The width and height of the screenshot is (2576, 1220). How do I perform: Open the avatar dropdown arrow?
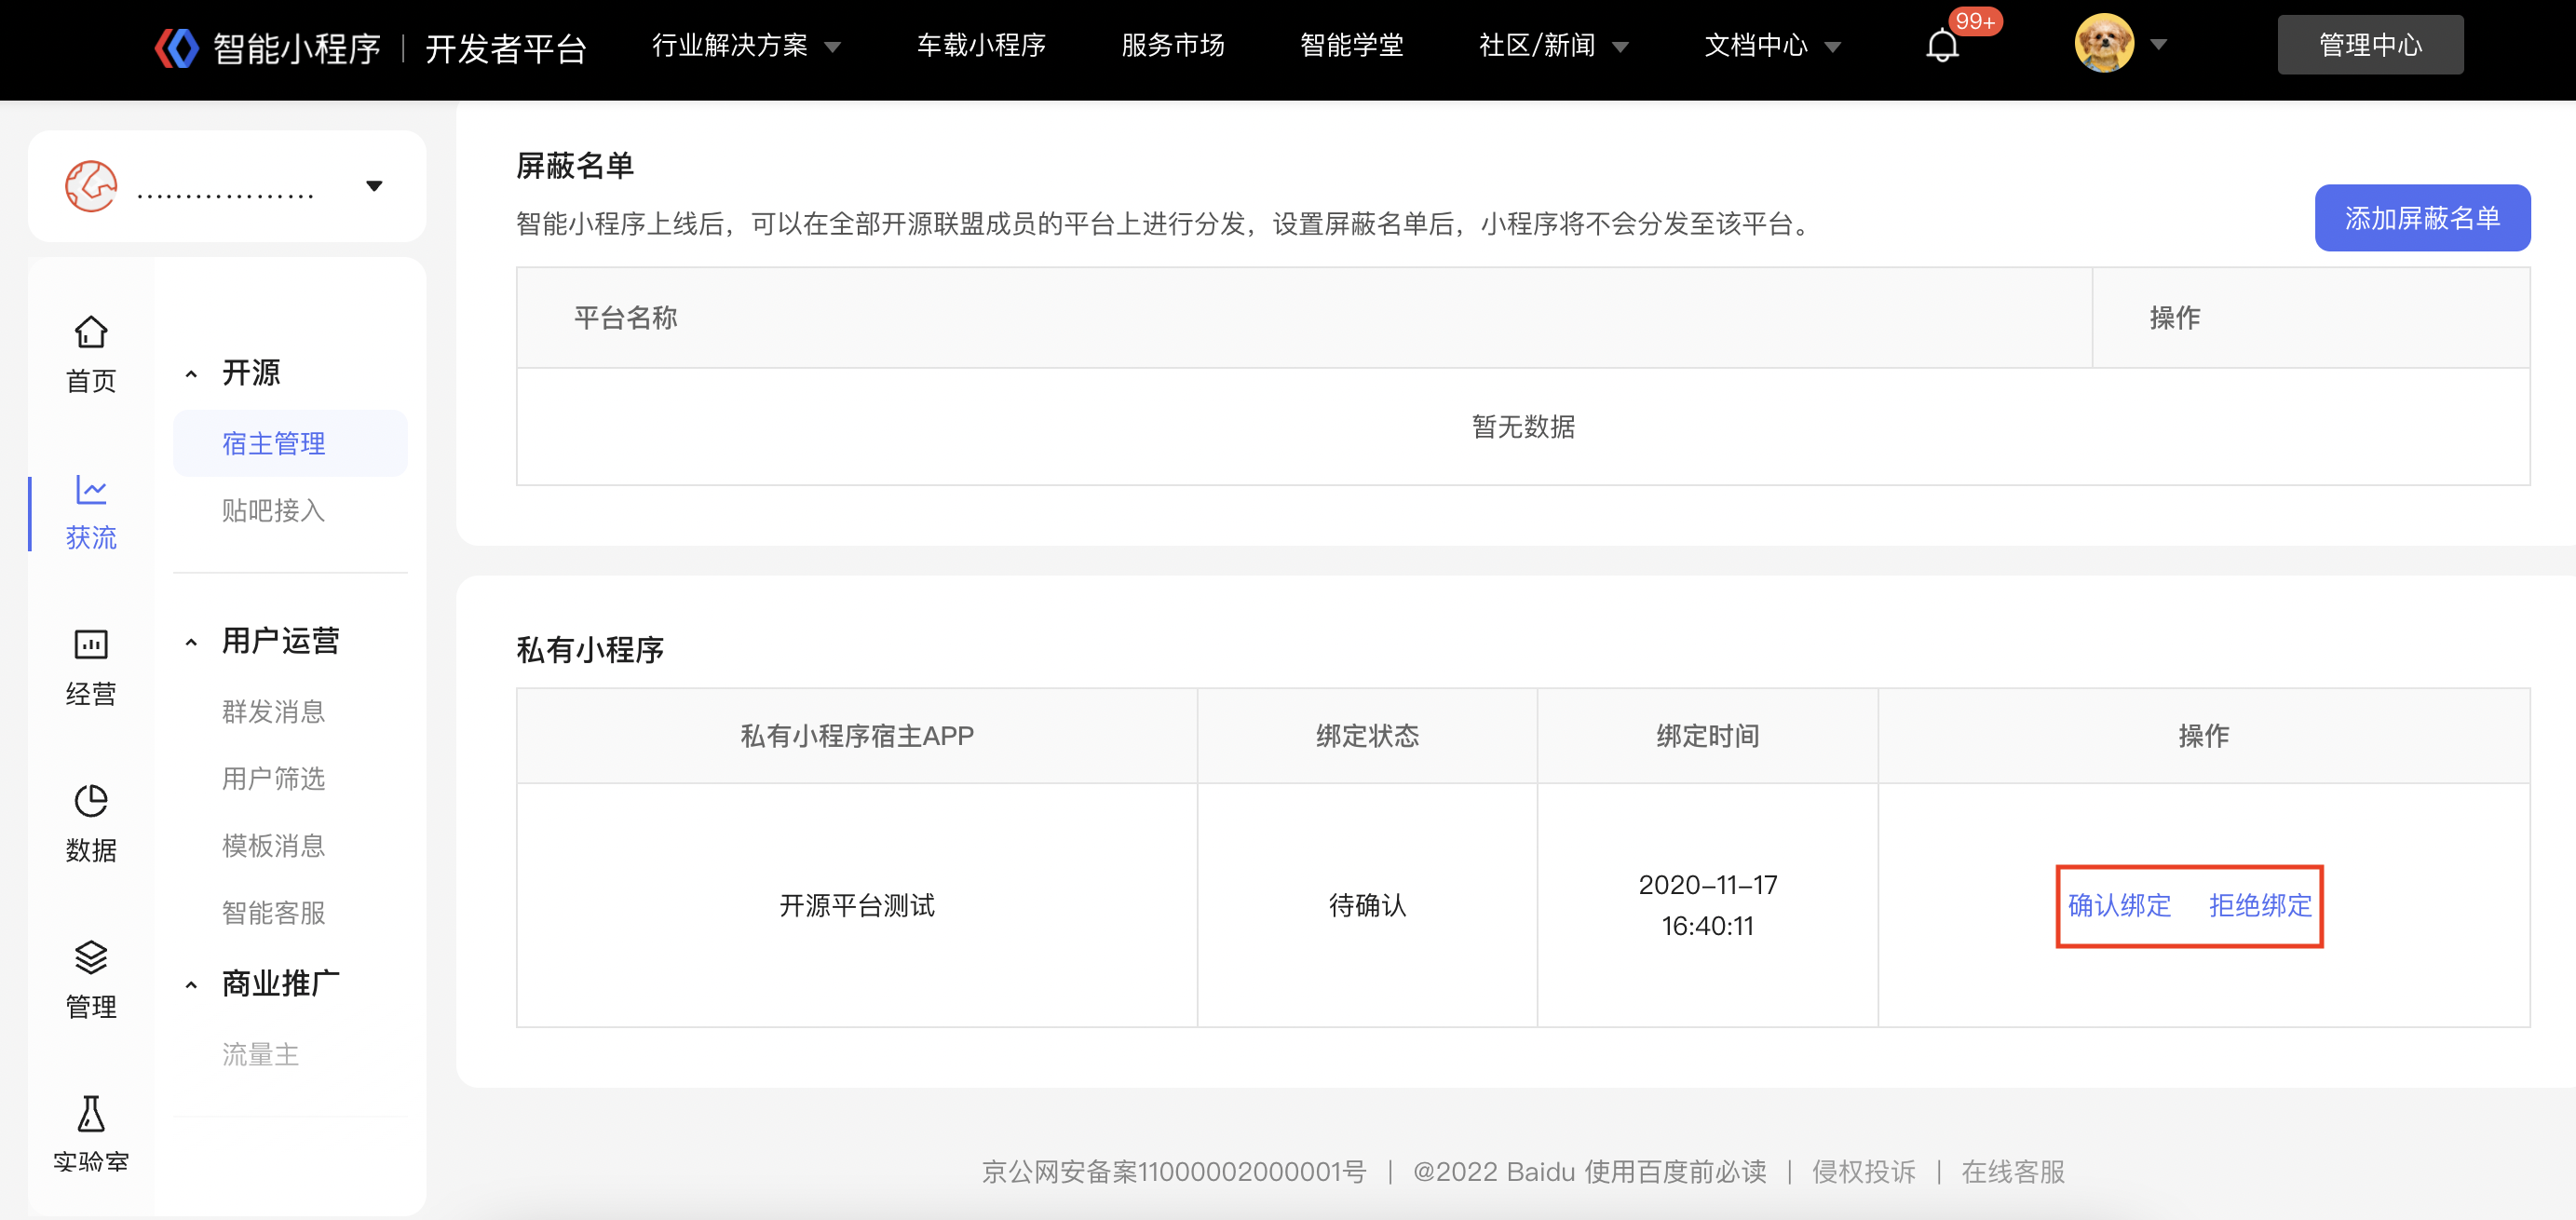point(2158,45)
